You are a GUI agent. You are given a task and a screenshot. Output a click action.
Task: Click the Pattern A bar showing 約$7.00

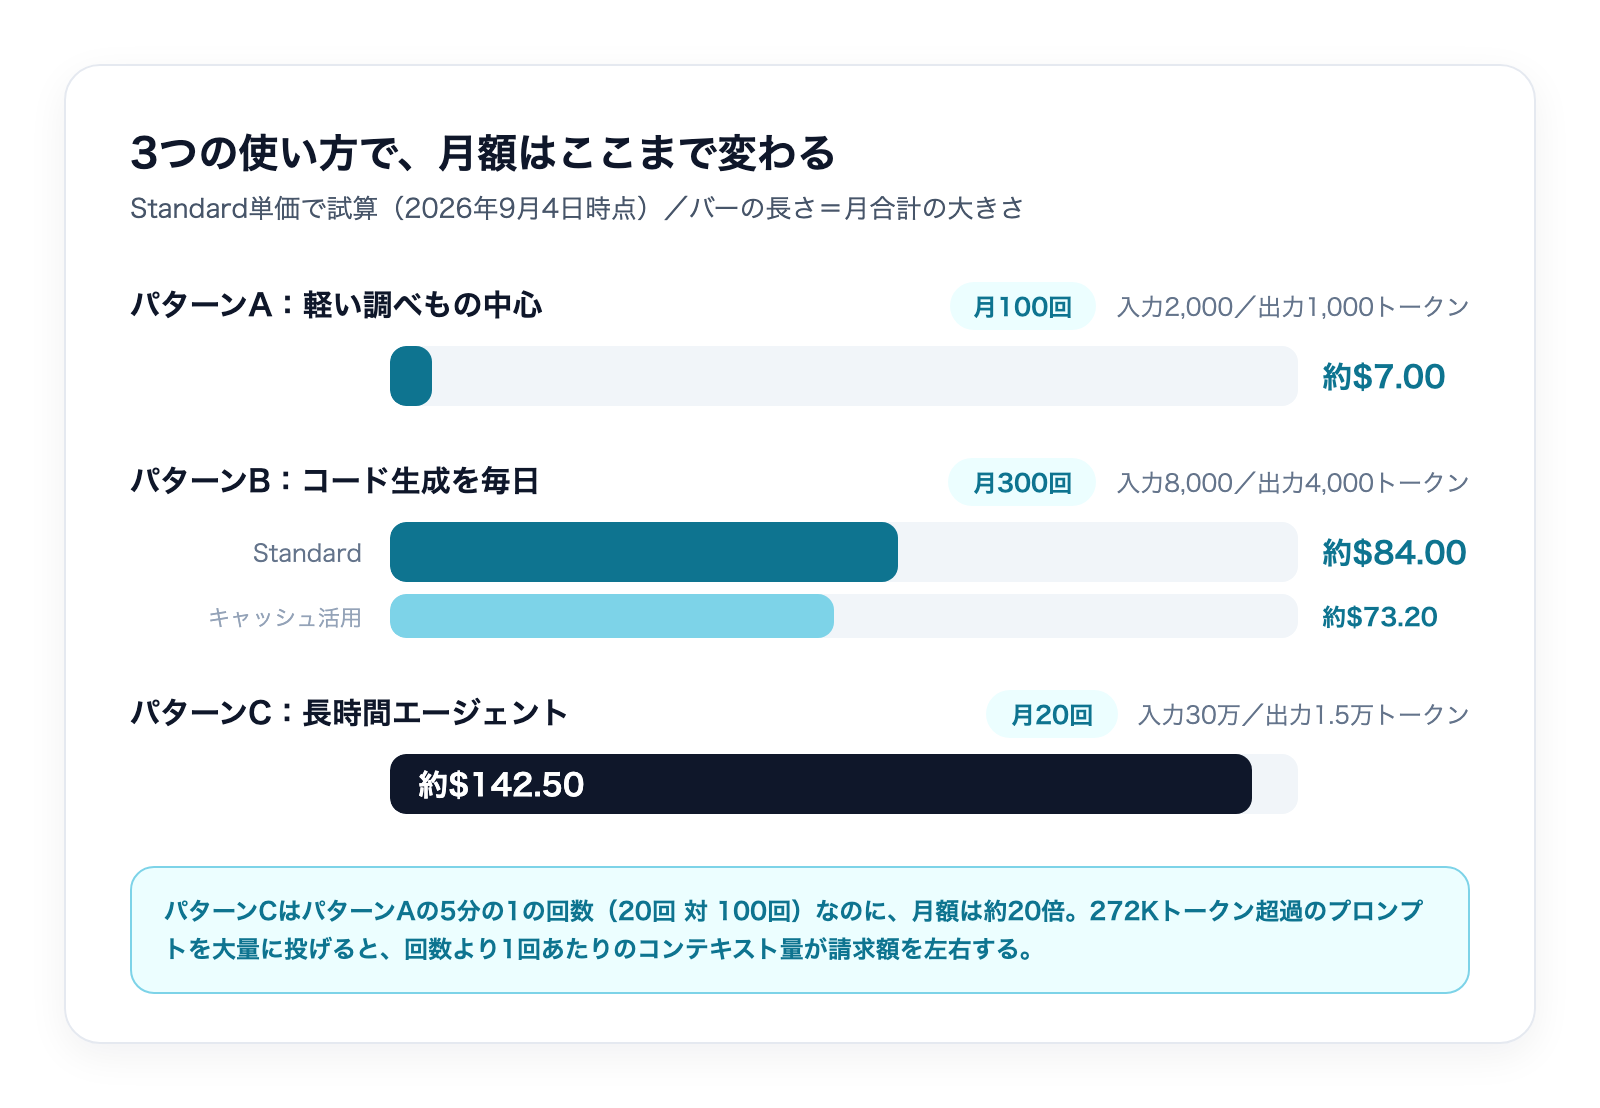pyautogui.click(x=411, y=376)
